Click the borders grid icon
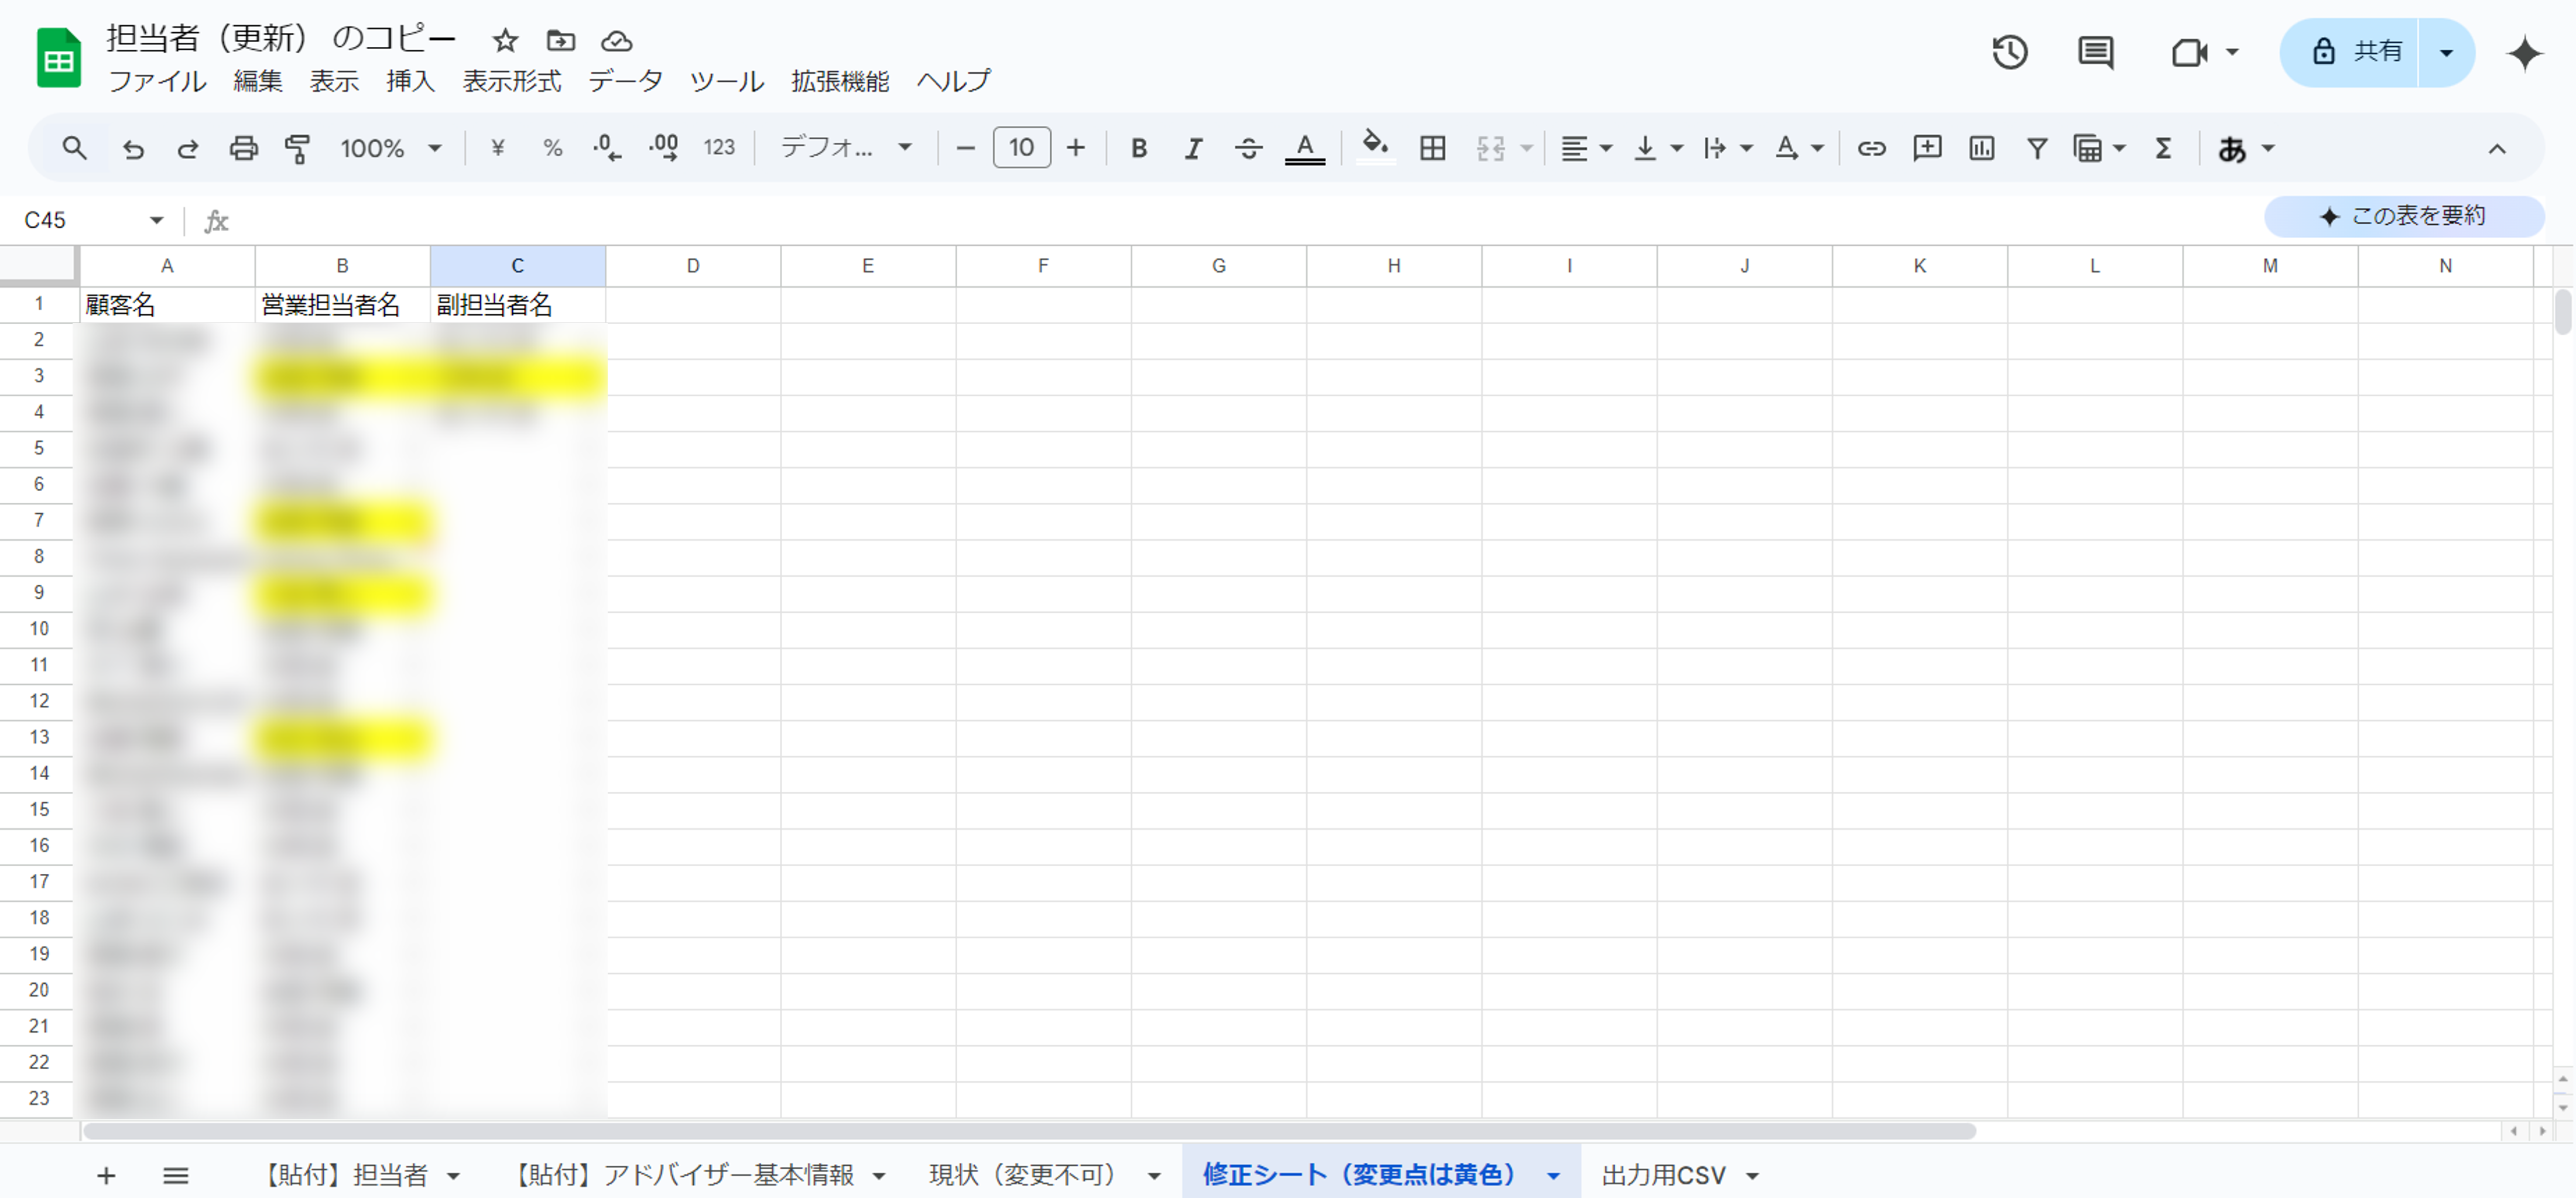Viewport: 2576px width, 1198px height. click(x=1432, y=149)
